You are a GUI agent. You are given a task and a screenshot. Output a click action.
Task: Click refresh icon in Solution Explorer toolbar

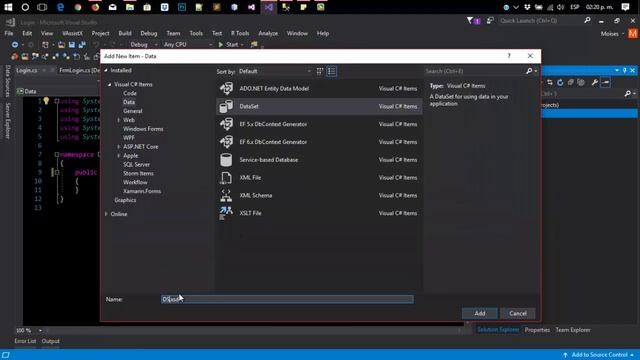[x=560, y=82]
